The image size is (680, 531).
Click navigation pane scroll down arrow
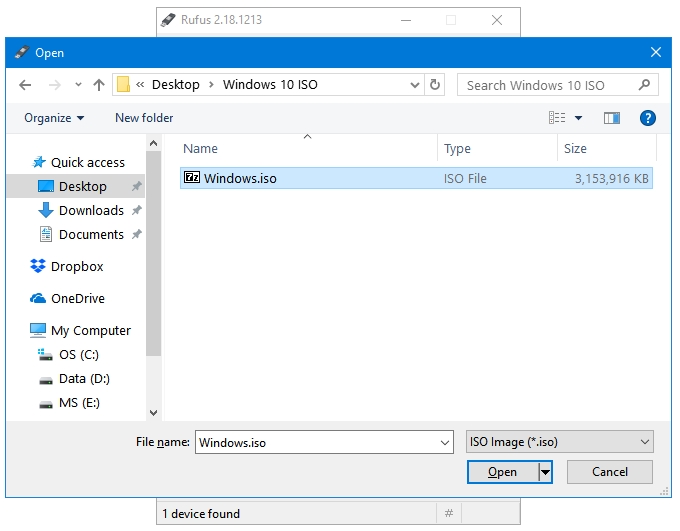click(x=154, y=413)
